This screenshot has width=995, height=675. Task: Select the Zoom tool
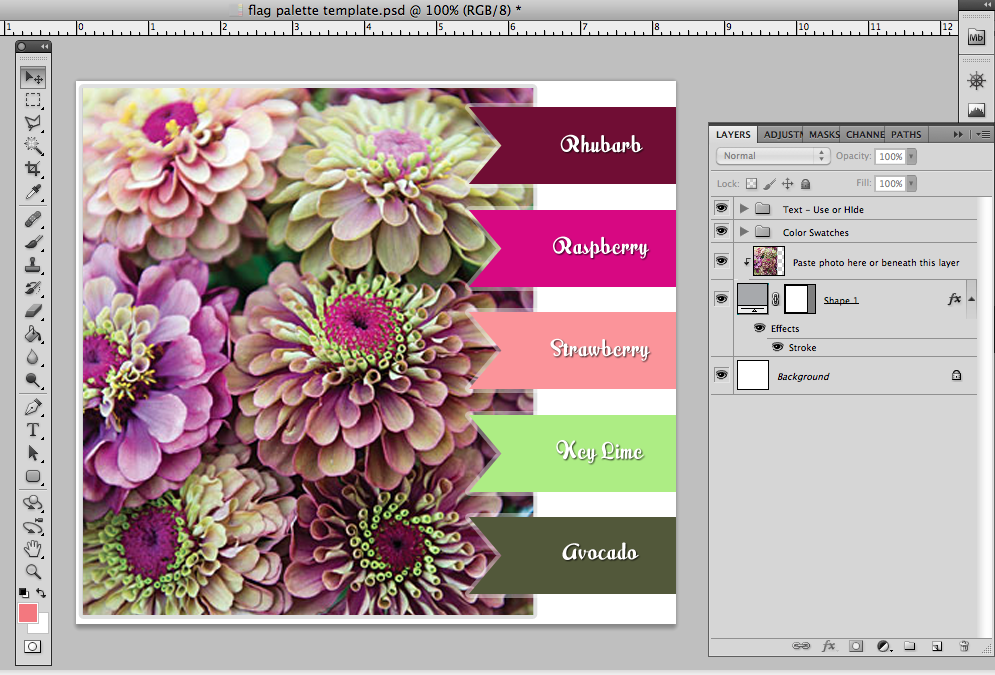33,572
